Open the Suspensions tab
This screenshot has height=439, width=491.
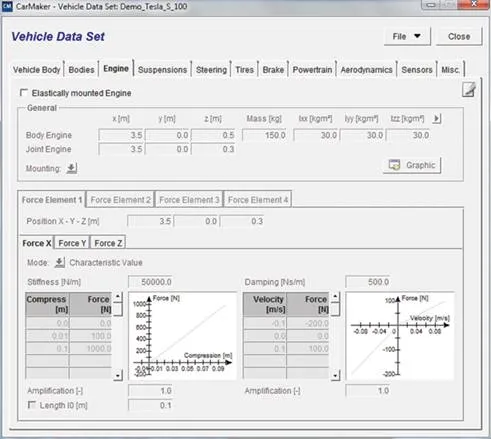tap(163, 70)
